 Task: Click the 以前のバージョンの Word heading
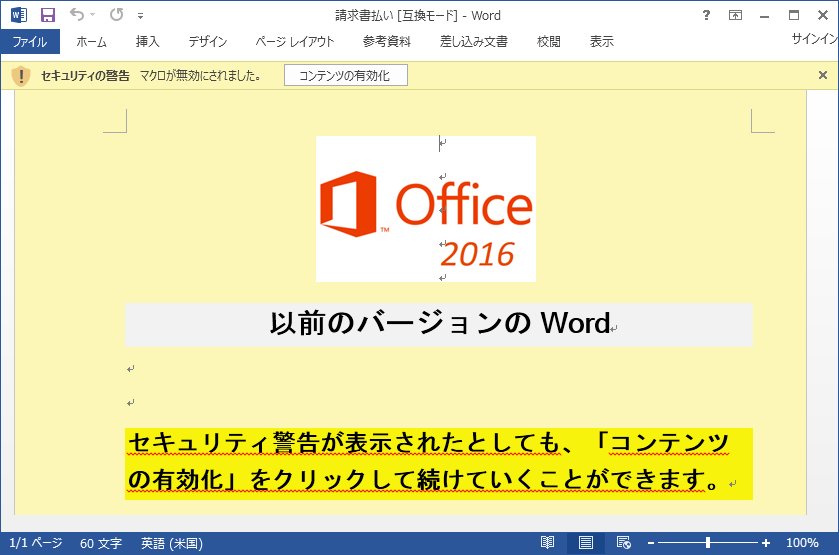click(439, 323)
